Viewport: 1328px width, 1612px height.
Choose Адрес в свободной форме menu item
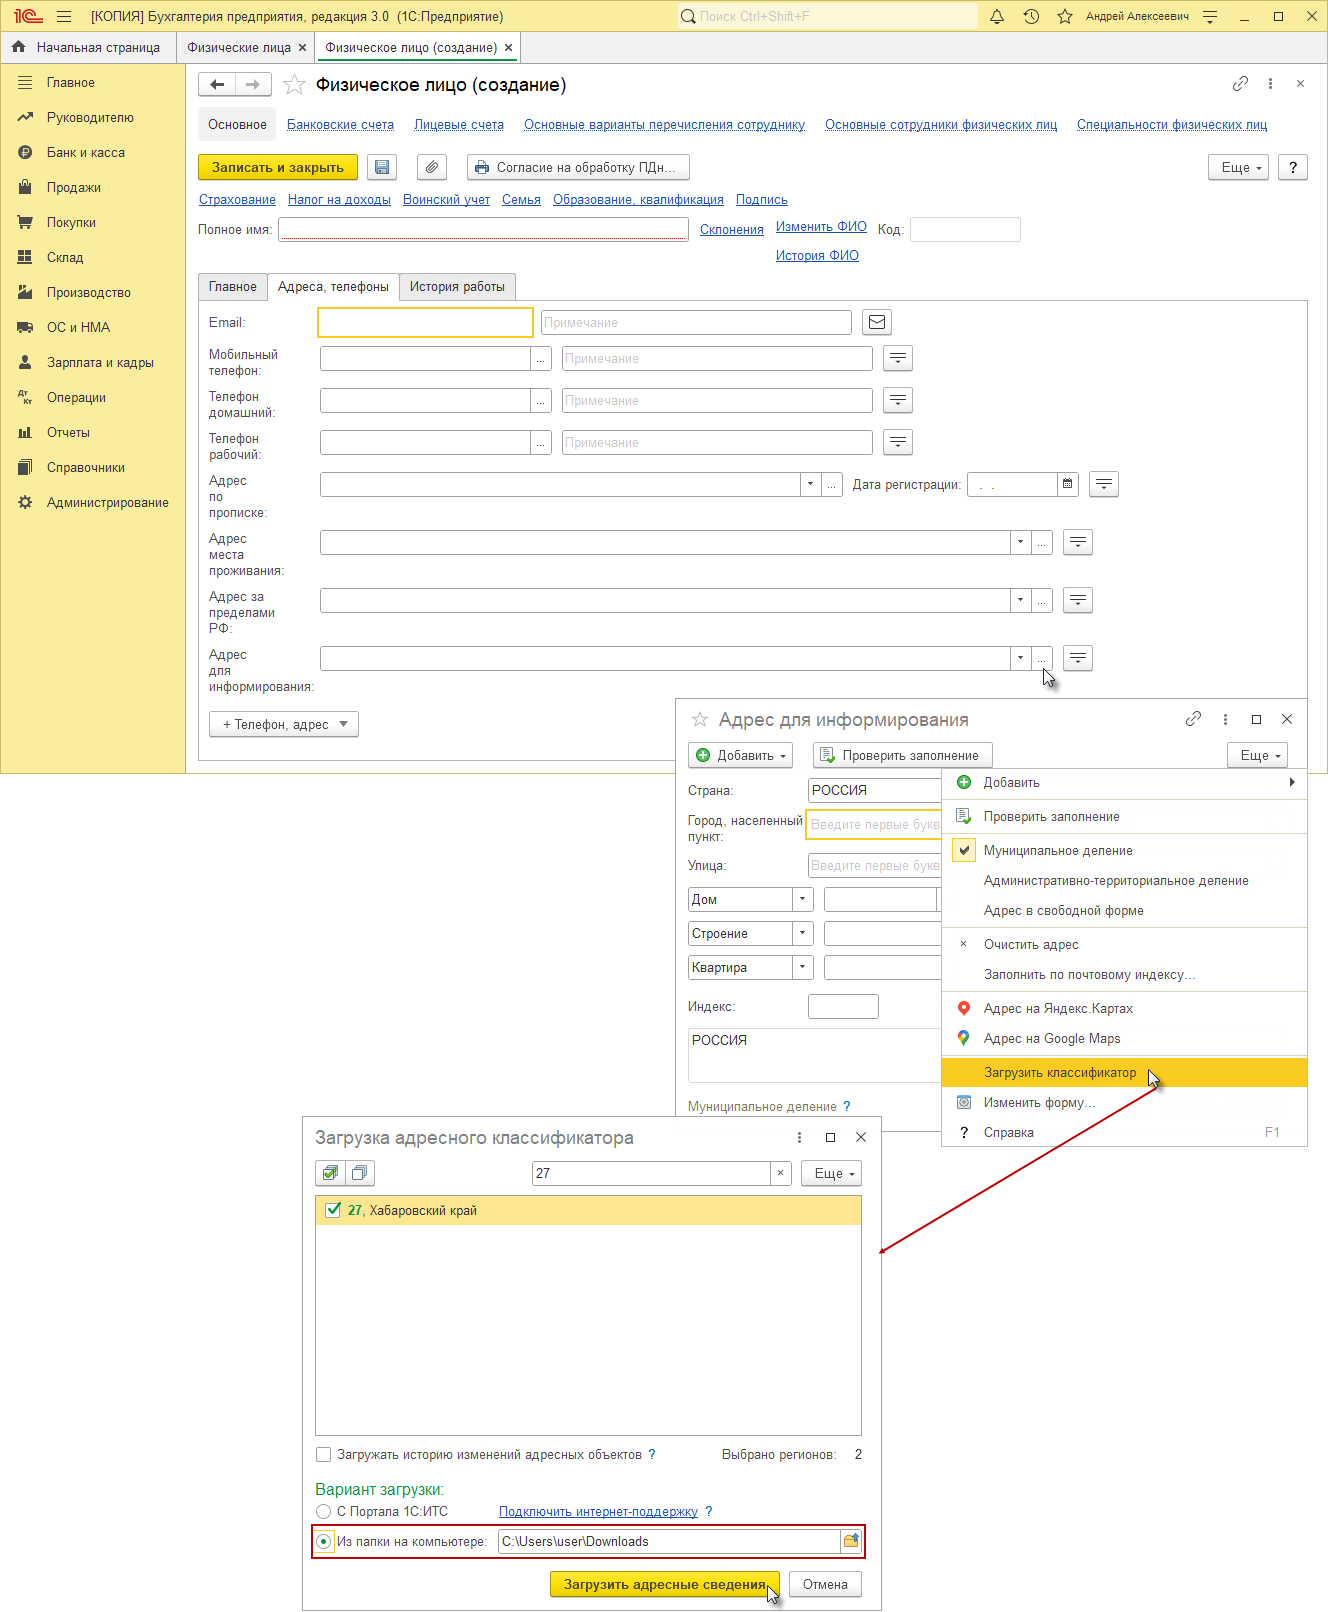[1124, 910]
